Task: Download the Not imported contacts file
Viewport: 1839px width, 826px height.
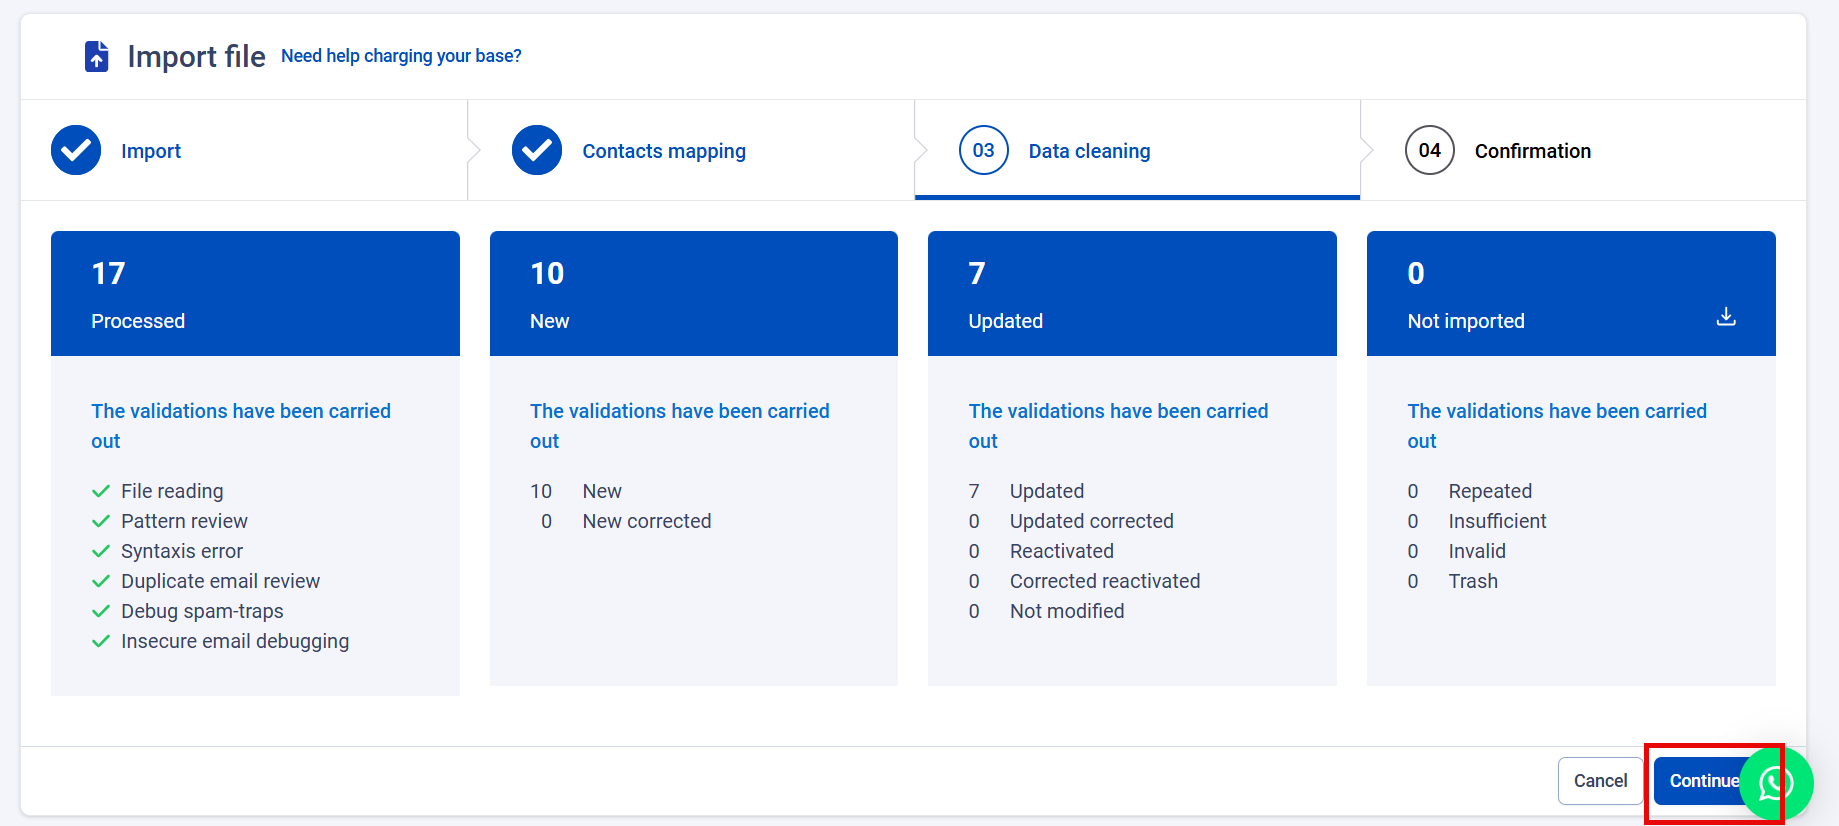Action: pos(1725,317)
